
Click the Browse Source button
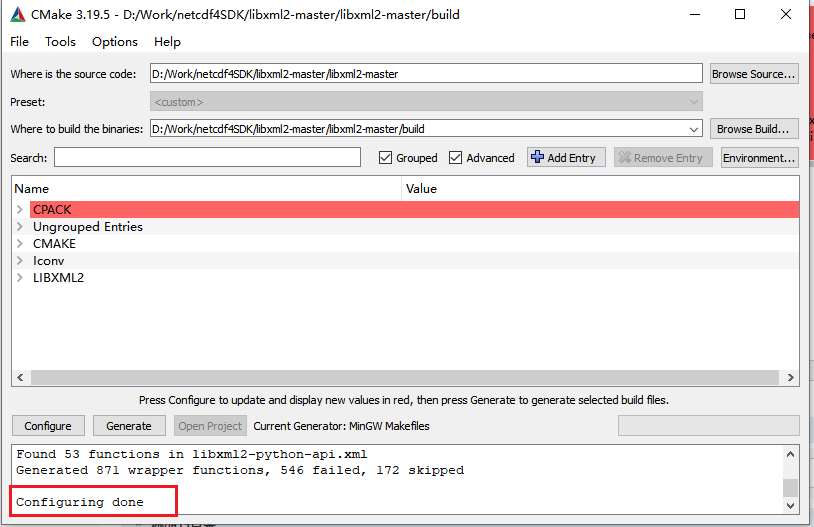pyautogui.click(x=754, y=74)
